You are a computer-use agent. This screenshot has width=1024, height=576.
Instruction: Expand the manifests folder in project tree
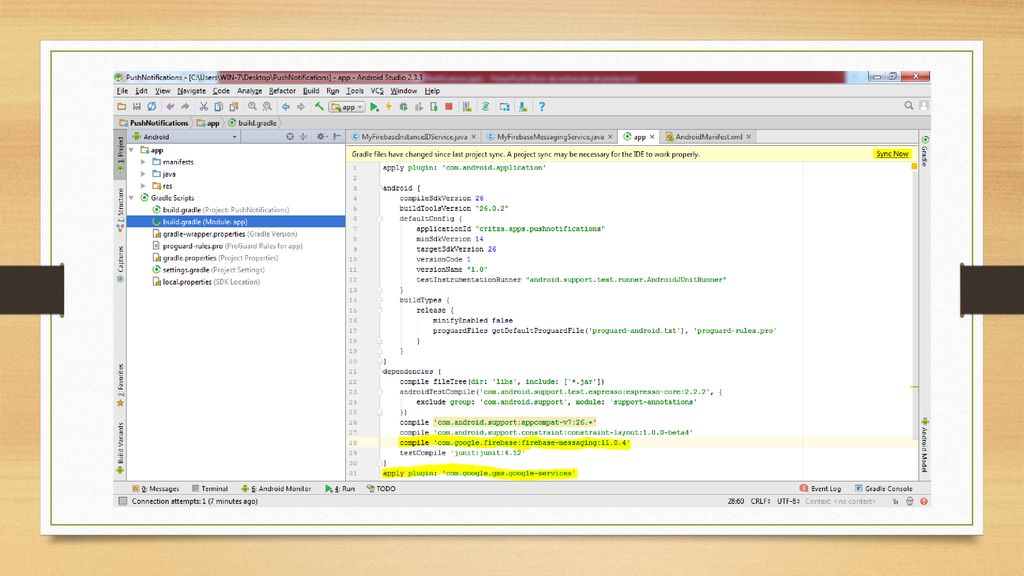[143, 162]
